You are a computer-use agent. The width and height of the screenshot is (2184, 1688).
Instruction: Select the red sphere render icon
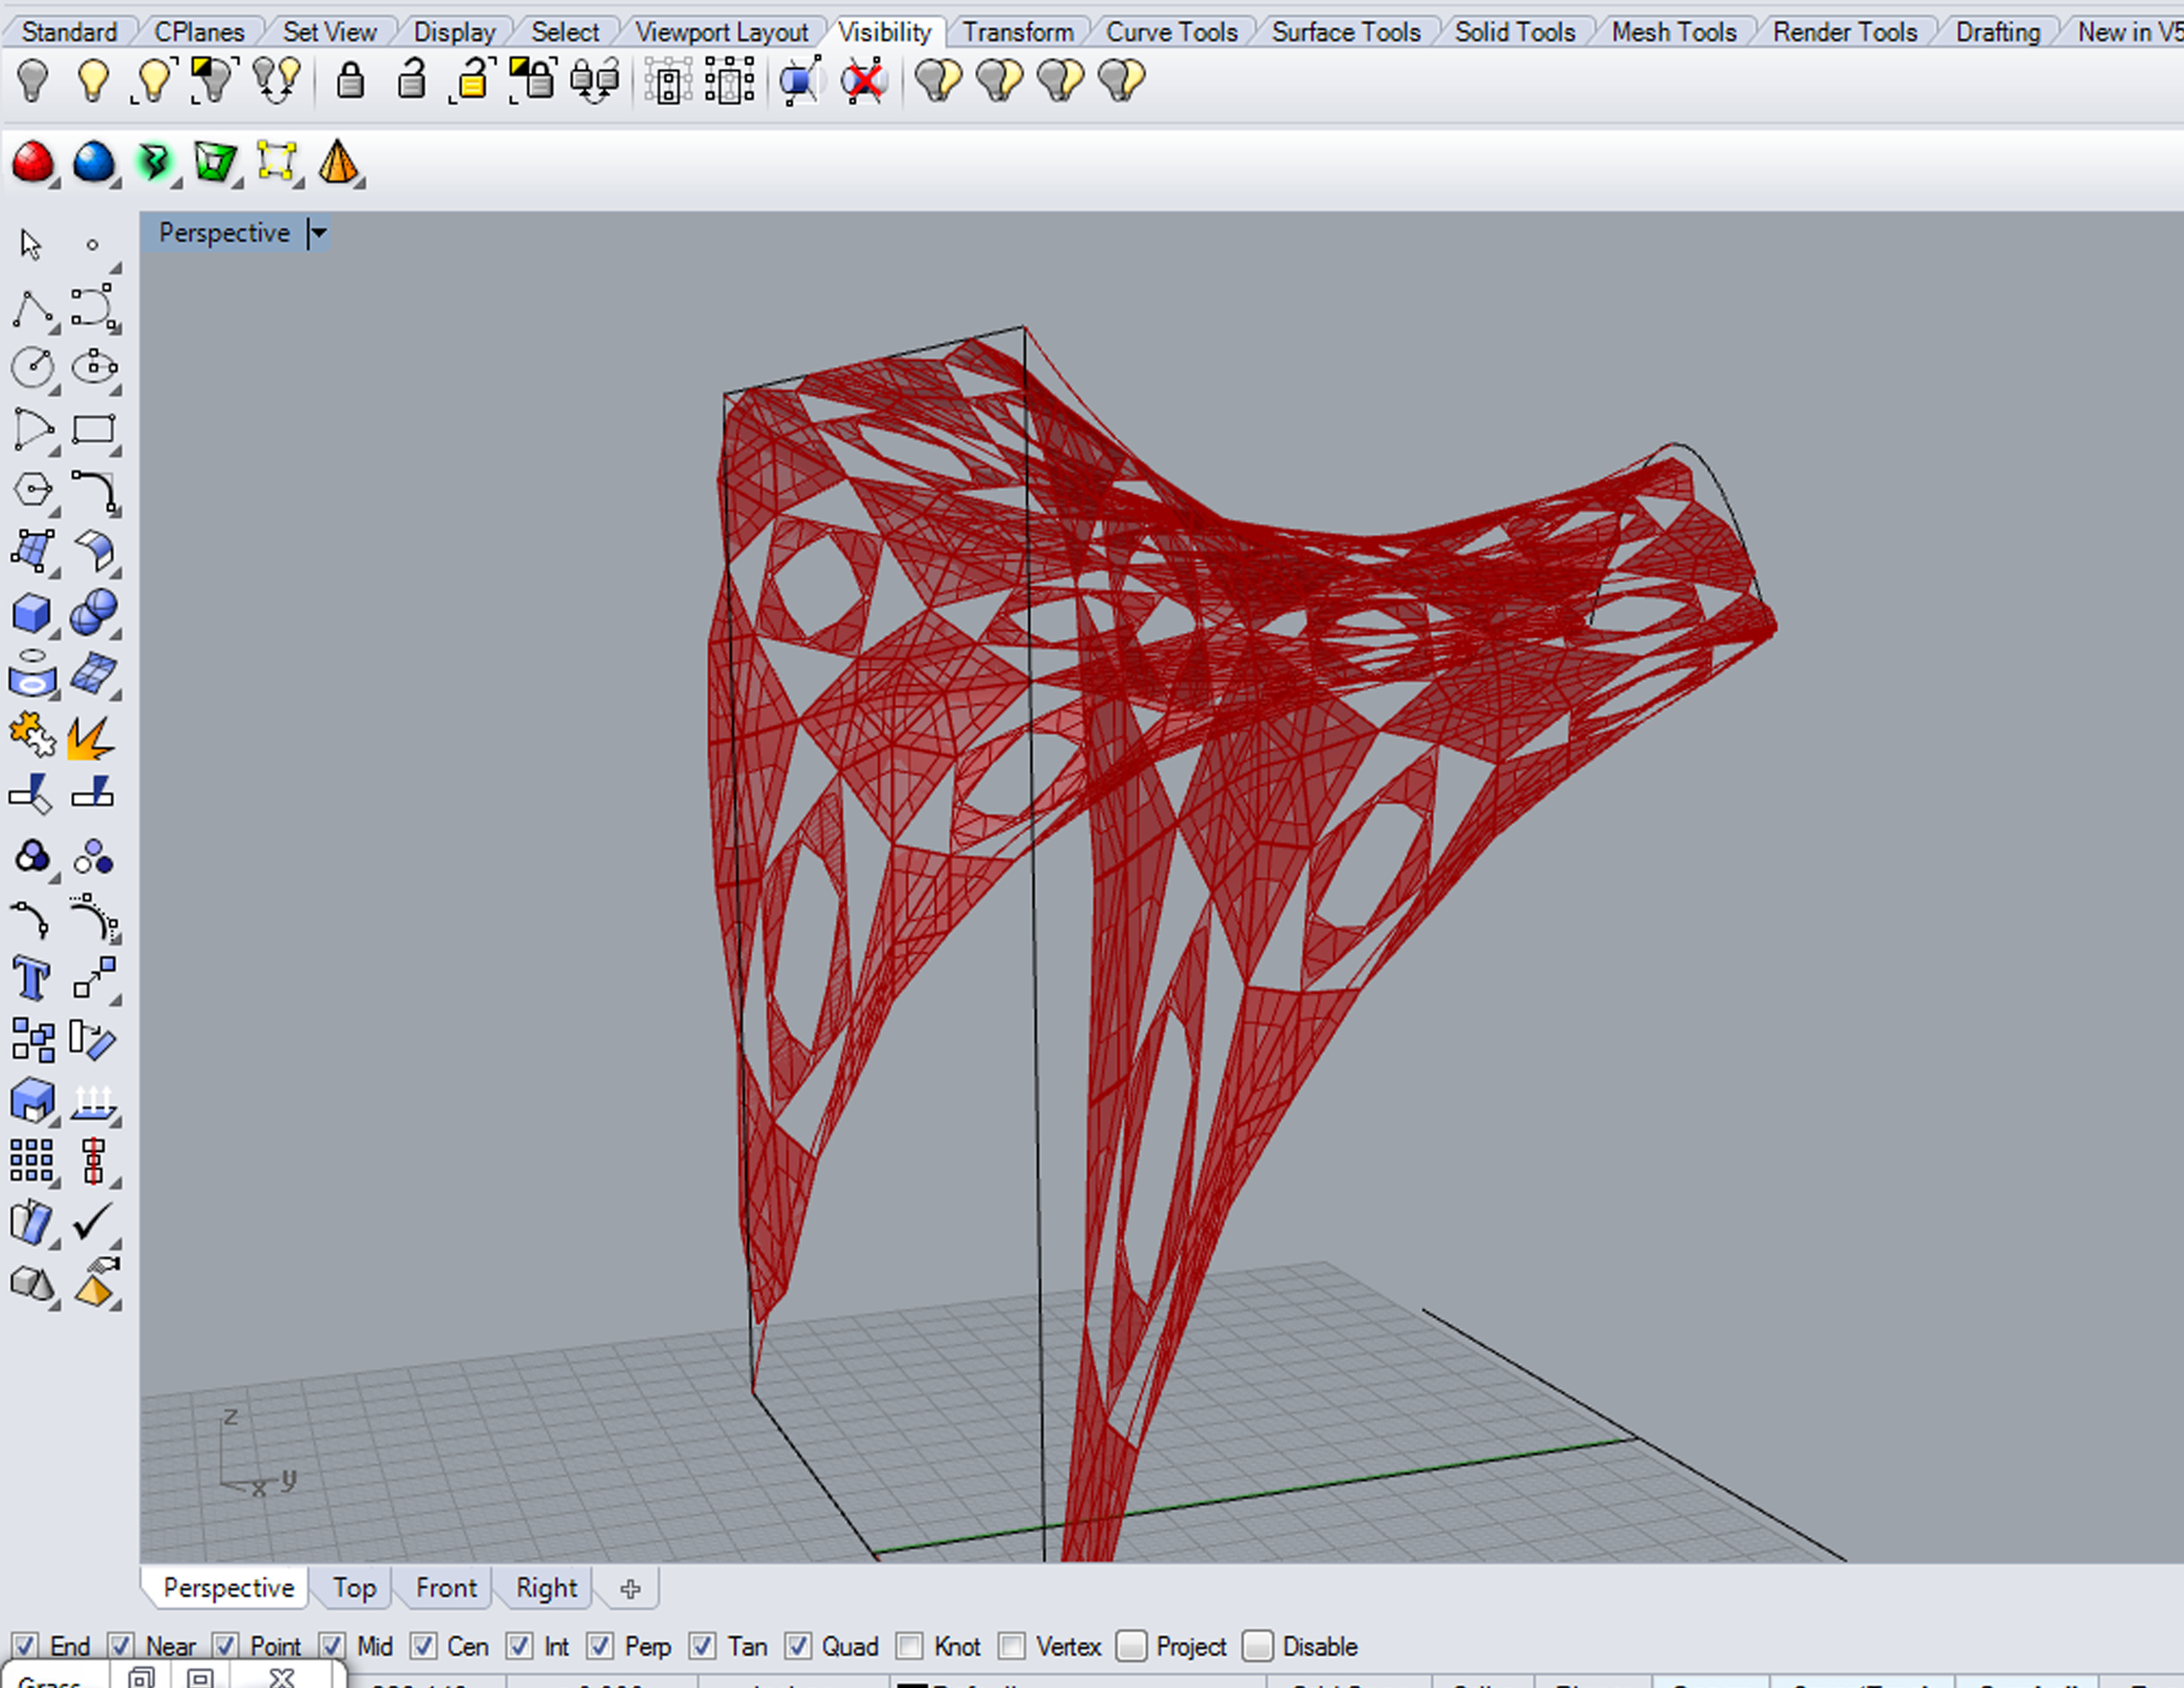point(33,162)
